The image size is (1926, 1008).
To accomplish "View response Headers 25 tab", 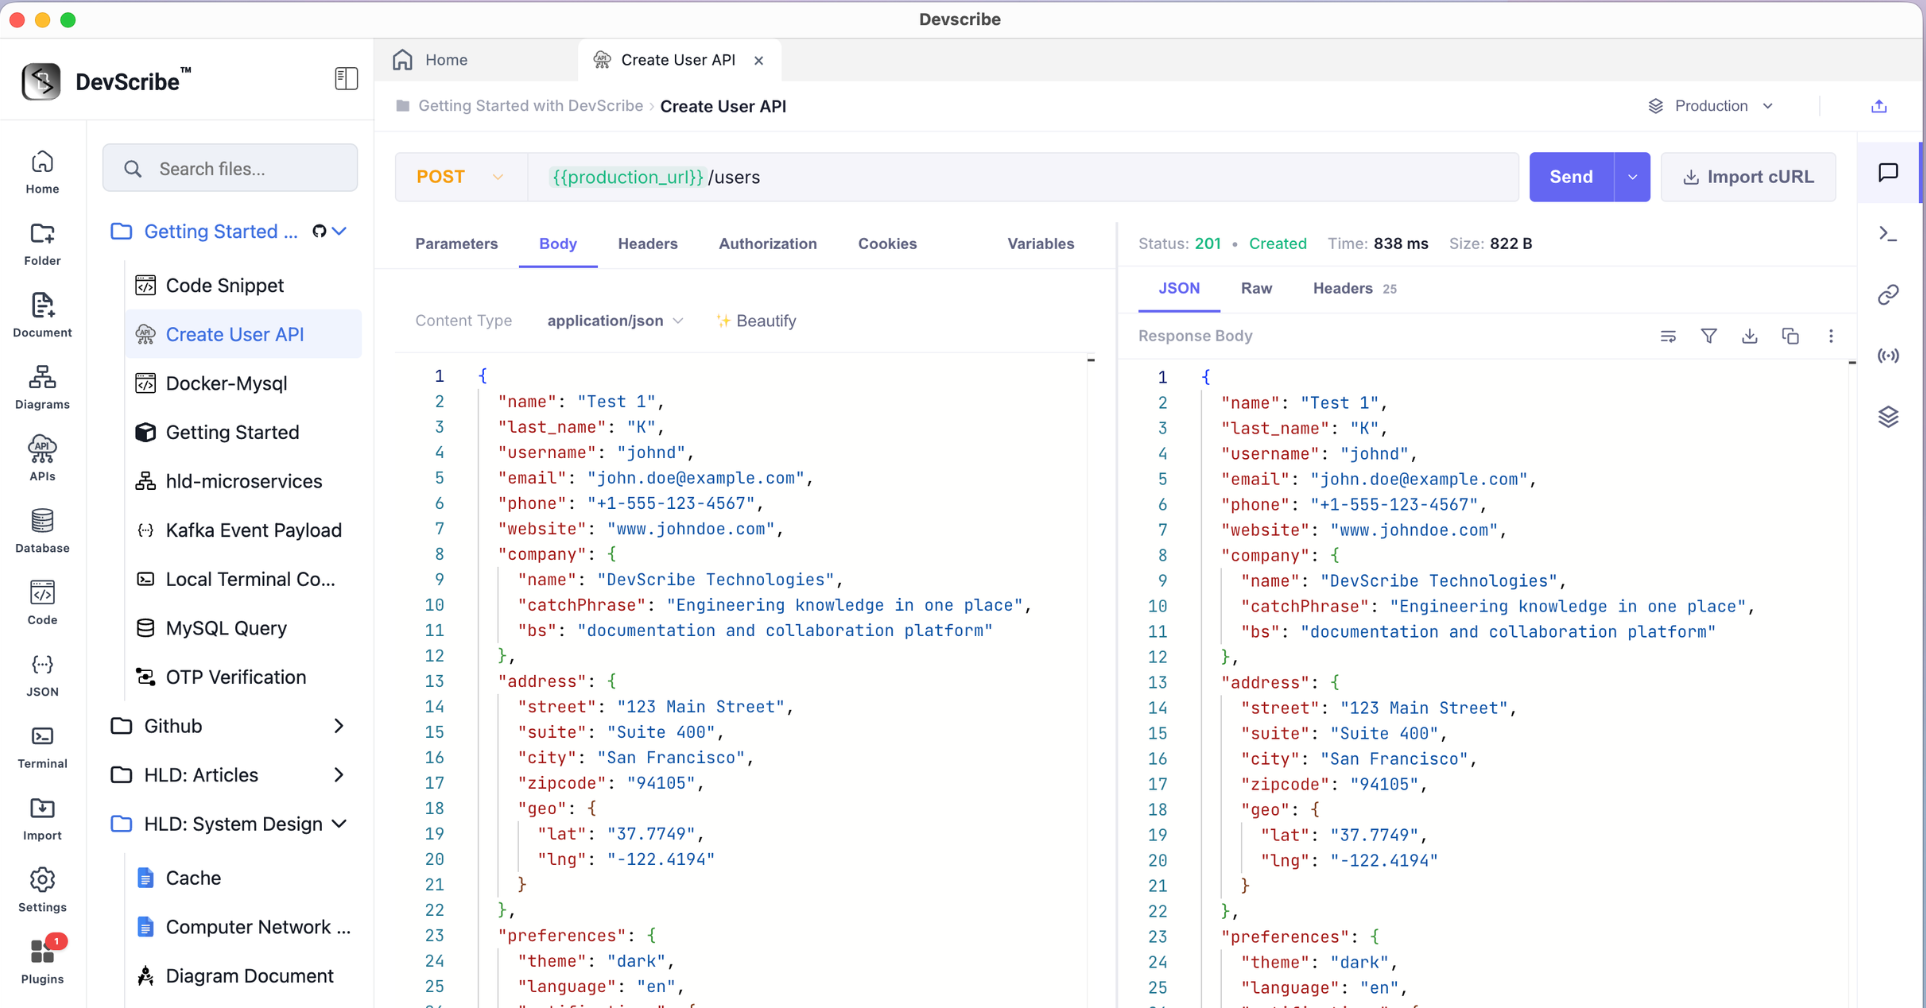I will [x=1354, y=288].
